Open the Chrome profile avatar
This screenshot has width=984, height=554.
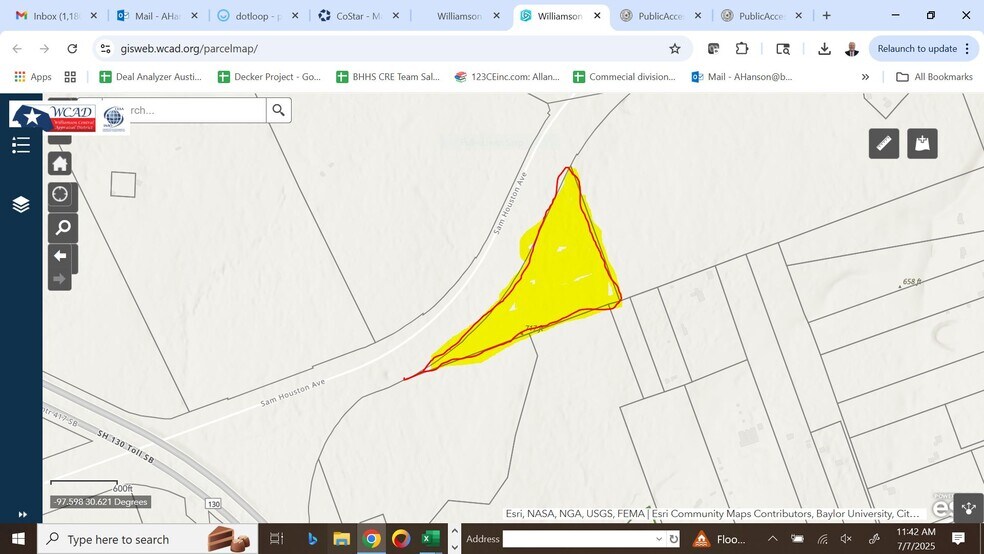[x=852, y=48]
